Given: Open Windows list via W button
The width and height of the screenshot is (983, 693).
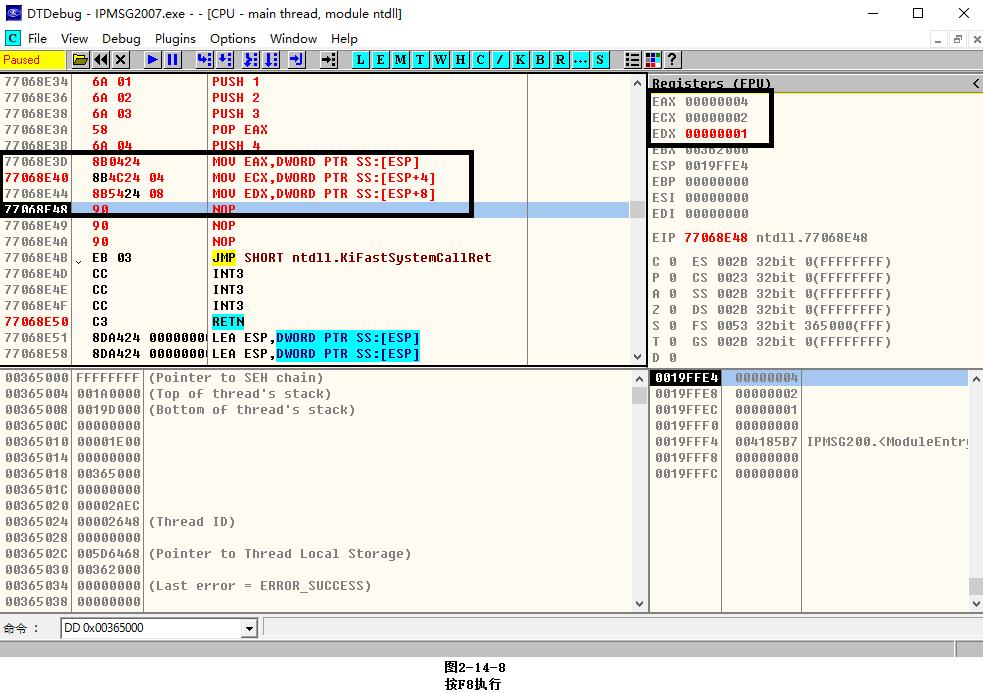Looking at the screenshot, I should (x=440, y=60).
